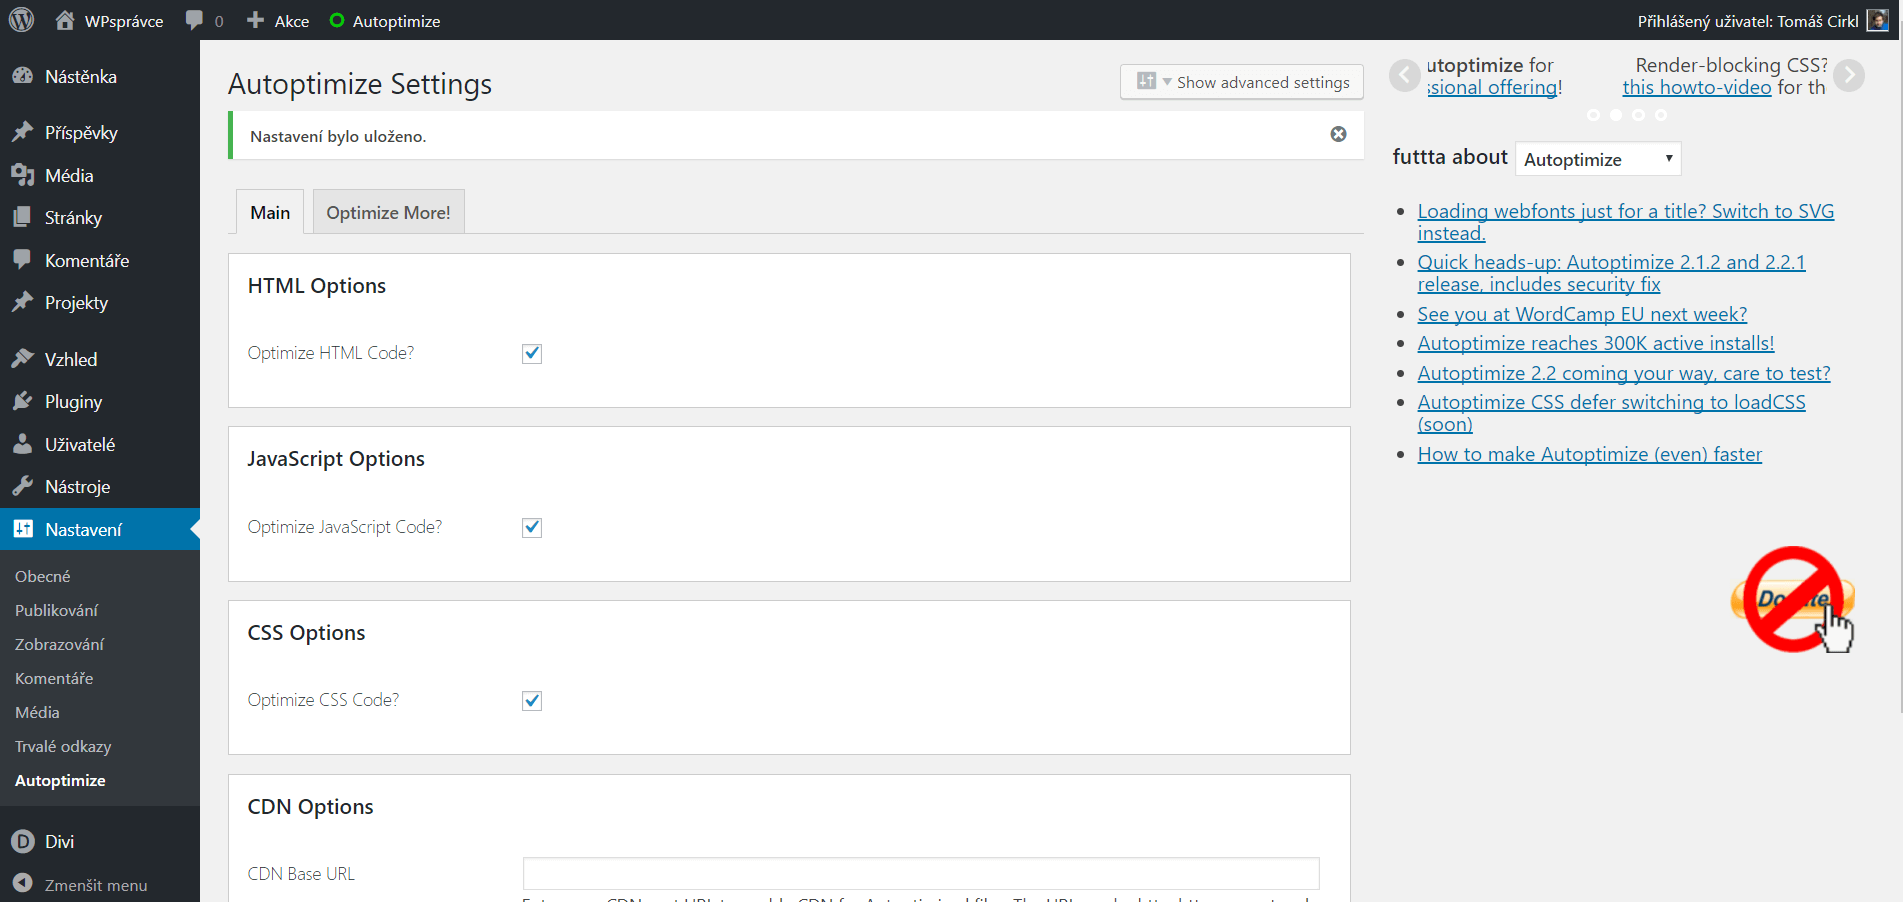Select the third banner pagination dot
This screenshot has height=902, width=1903.
[1638, 115]
